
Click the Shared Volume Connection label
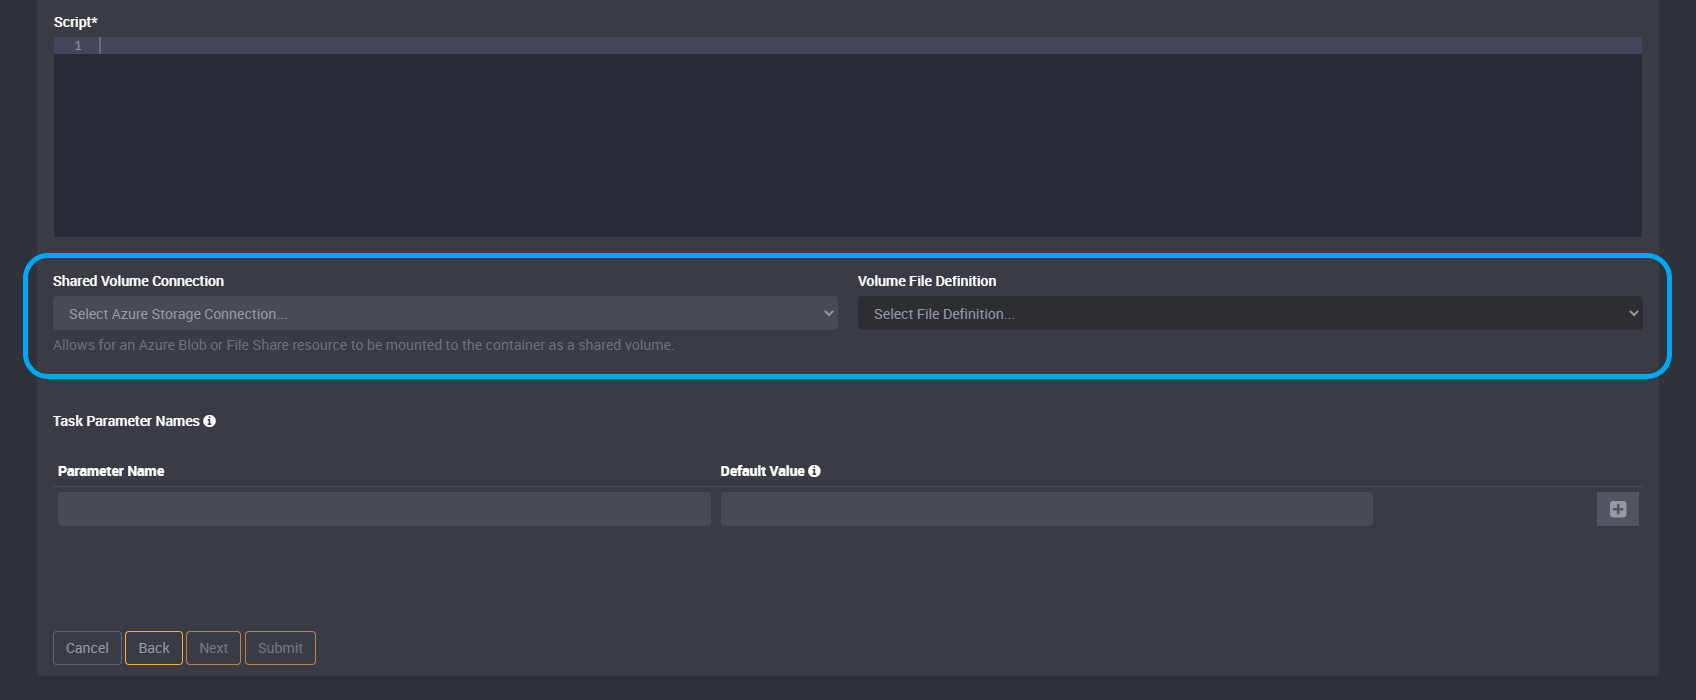point(138,281)
